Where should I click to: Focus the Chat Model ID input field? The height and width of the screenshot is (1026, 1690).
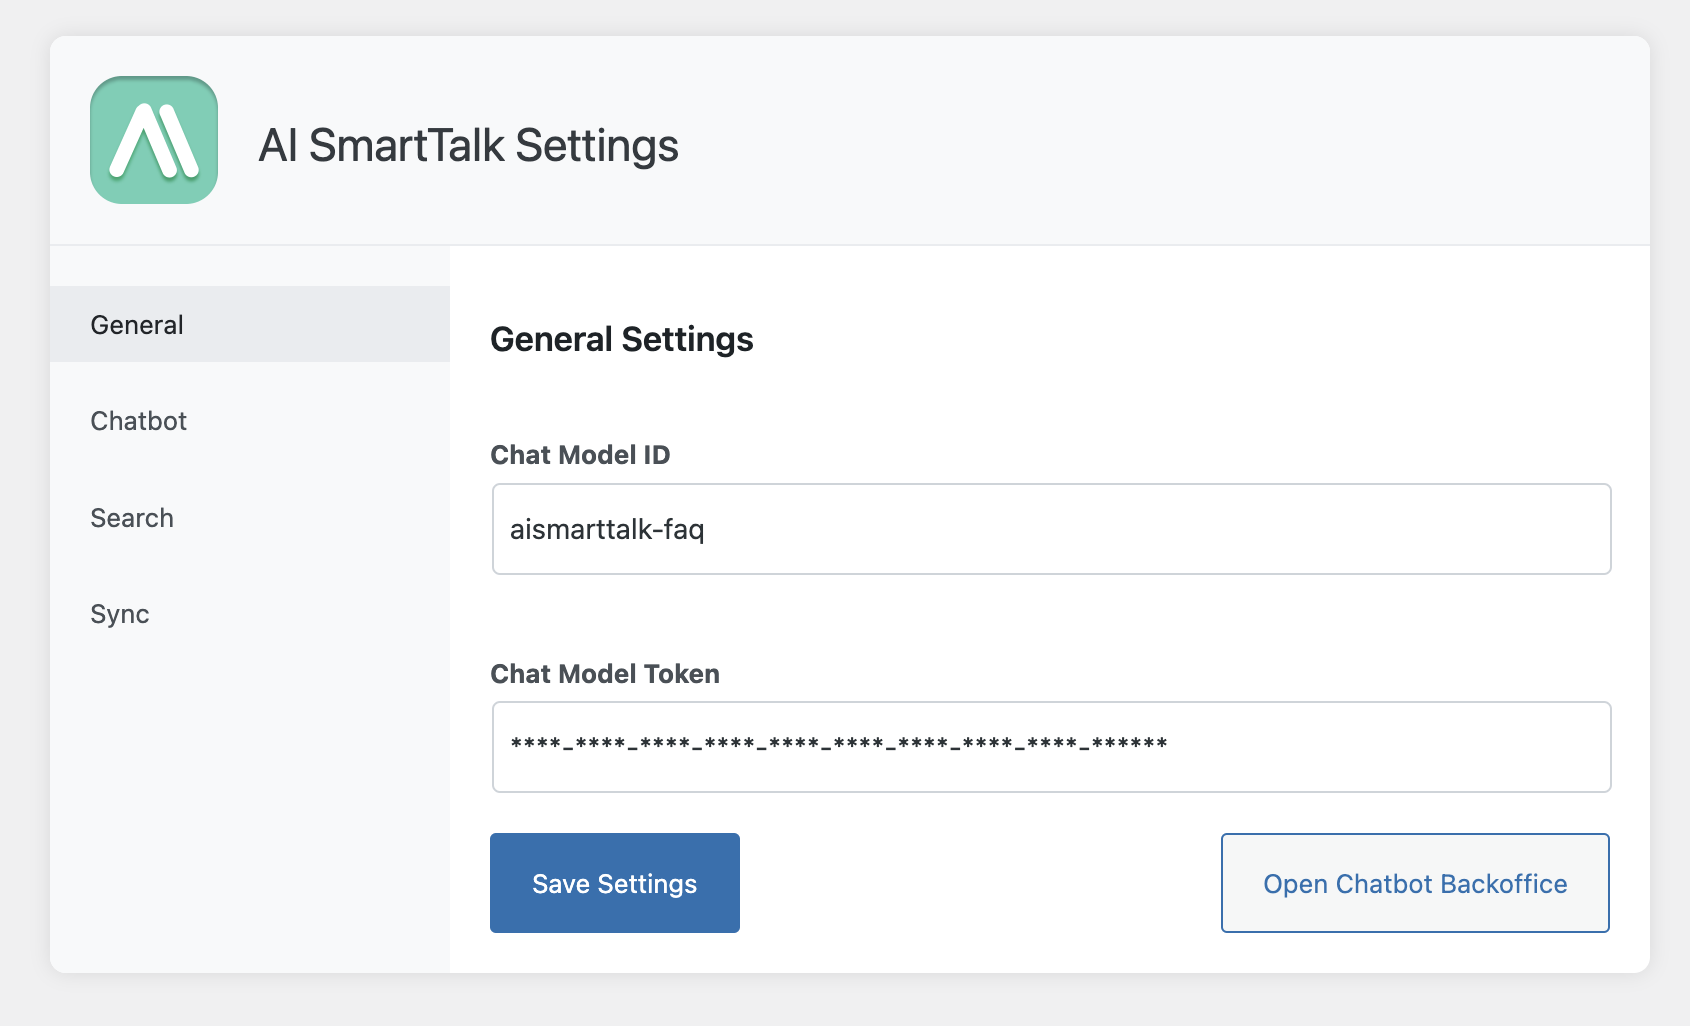click(1051, 529)
